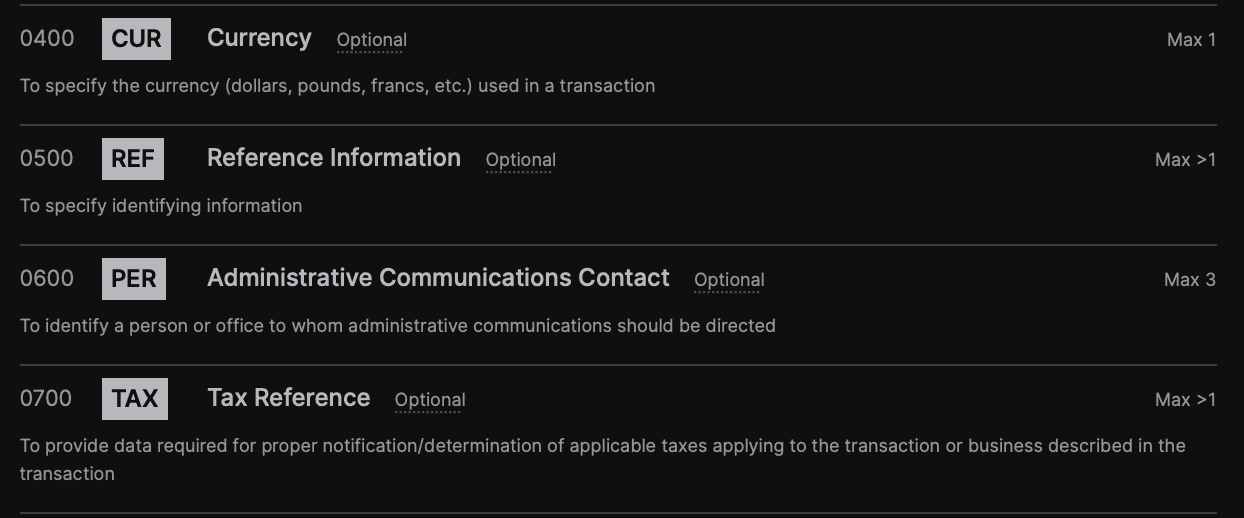Click the Max 1 indicator for Currency
This screenshot has height=518, width=1244.
click(x=1191, y=40)
